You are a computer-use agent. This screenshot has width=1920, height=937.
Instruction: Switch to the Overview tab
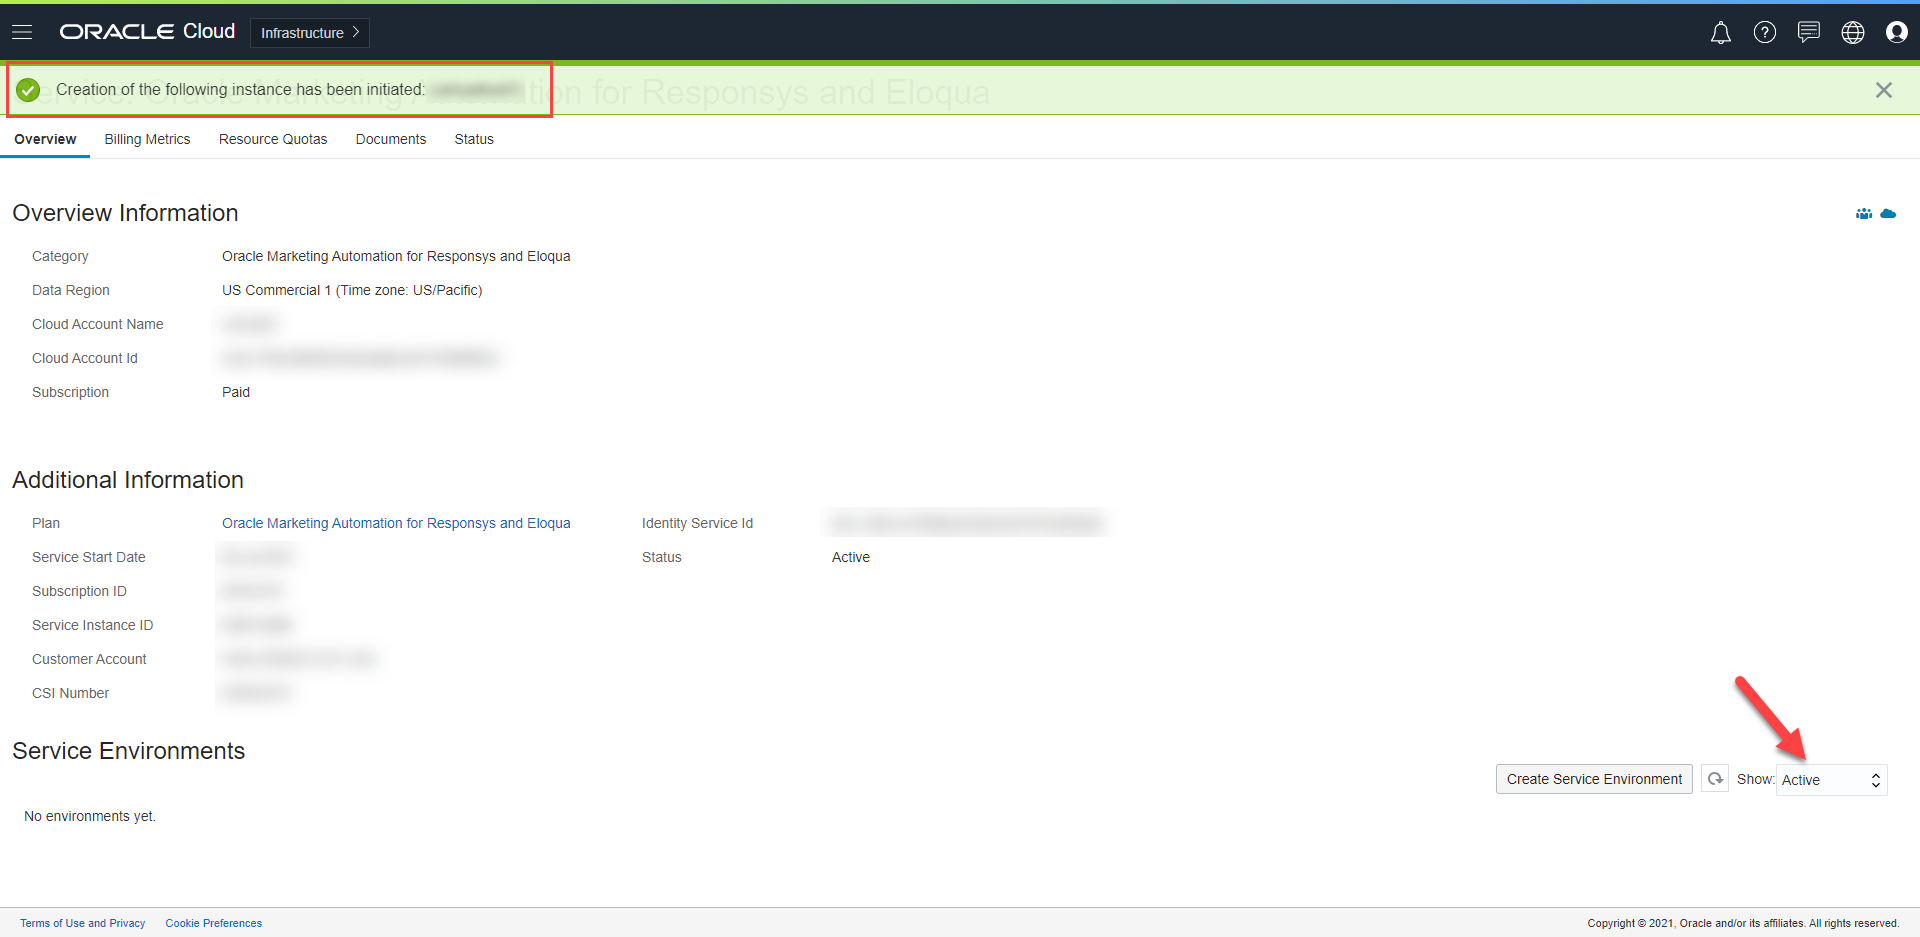click(45, 139)
